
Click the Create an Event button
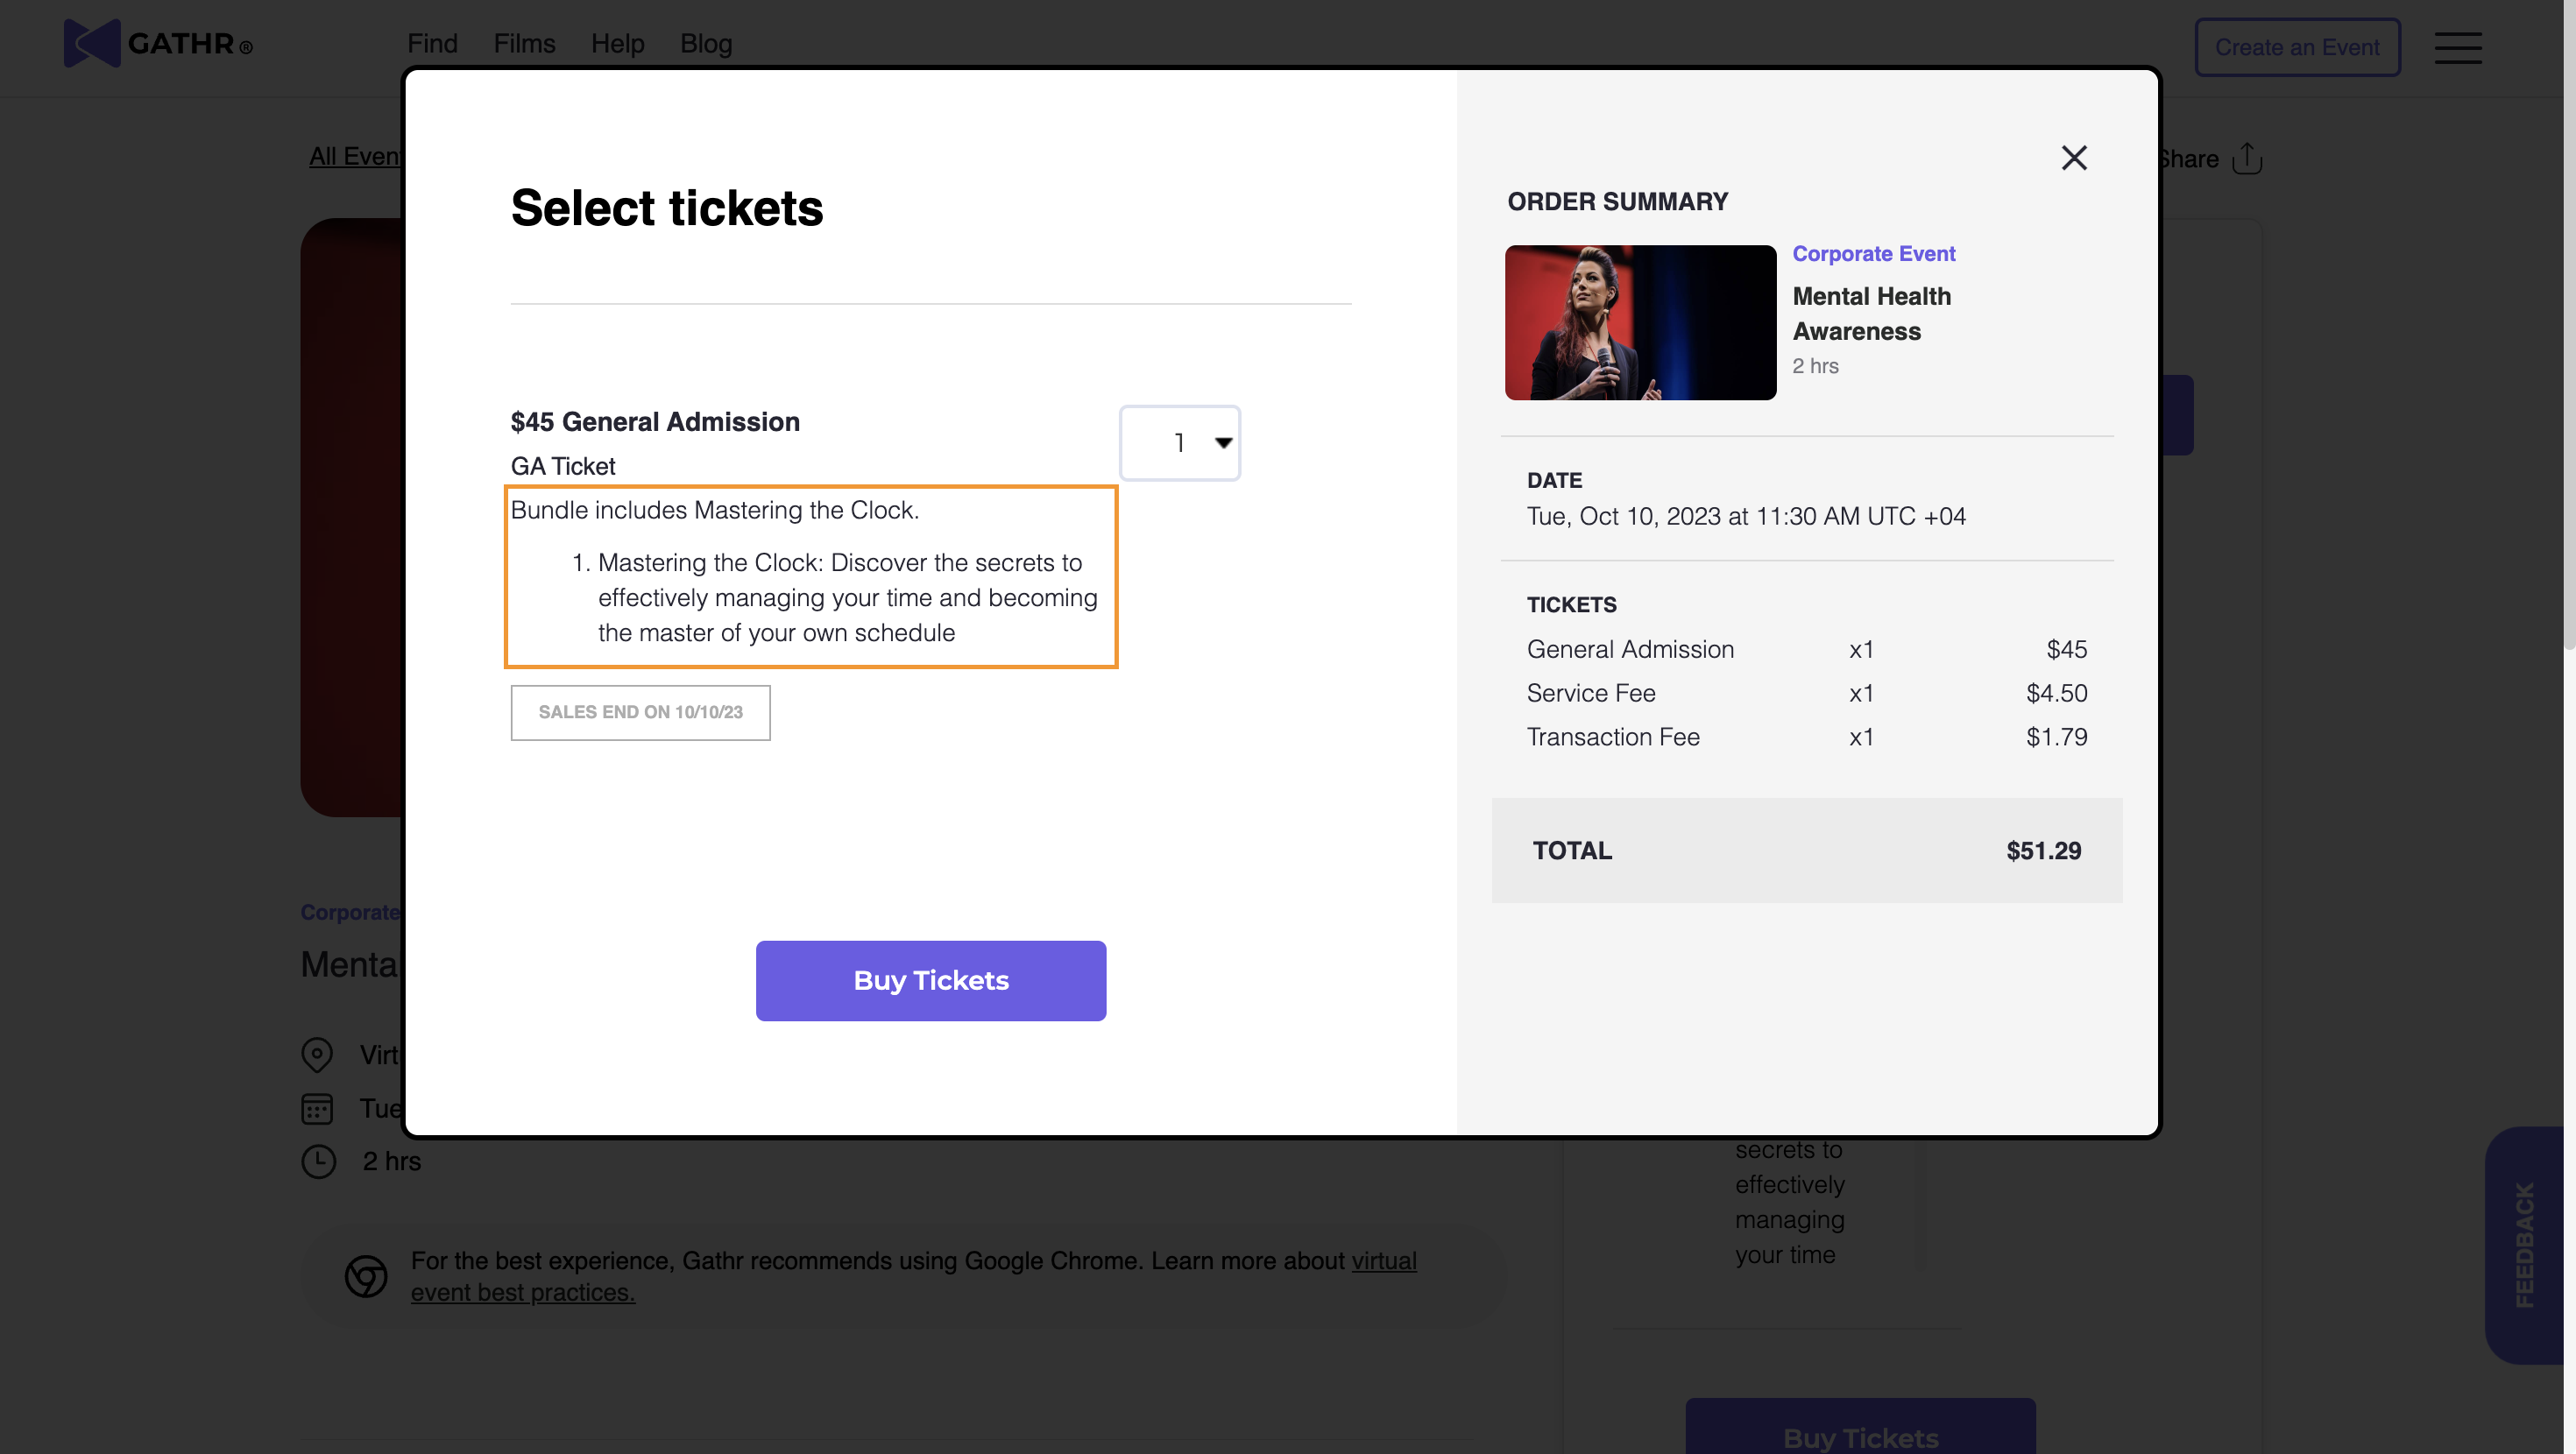(x=2296, y=47)
